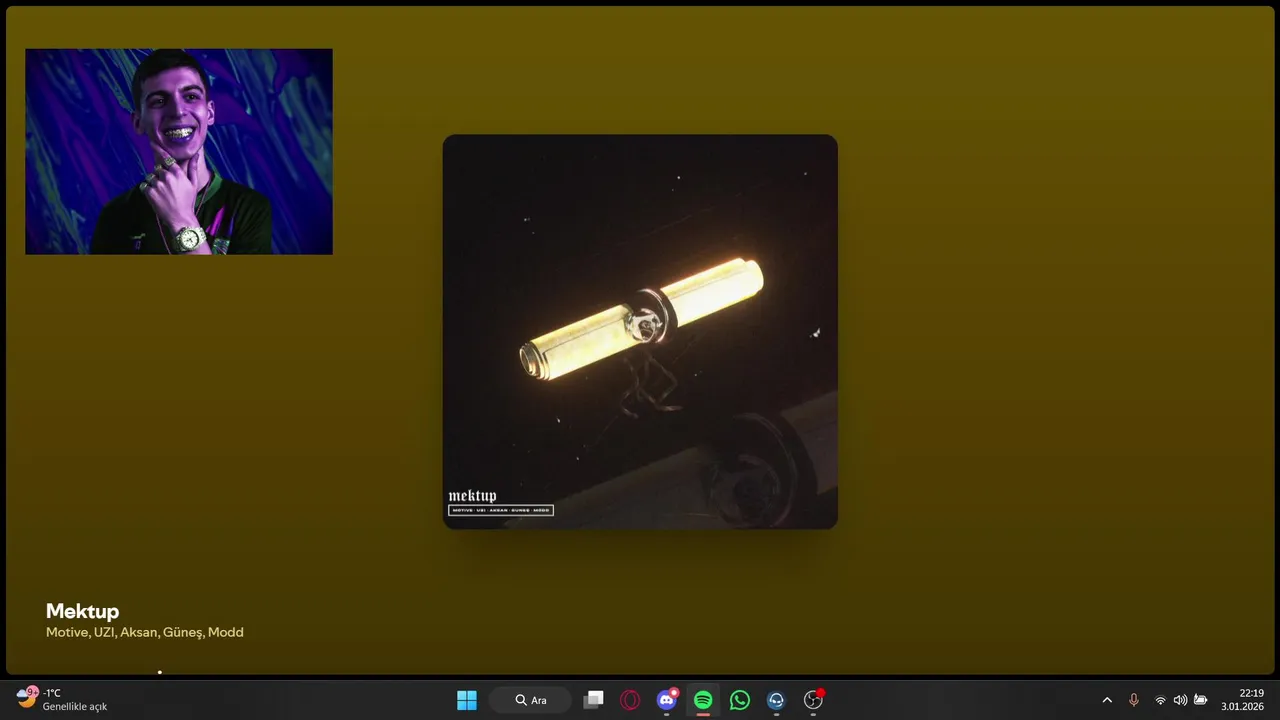Open the clock showing 22:19 and date
Image resolution: width=1280 pixels, height=720 pixels.
coord(1242,700)
